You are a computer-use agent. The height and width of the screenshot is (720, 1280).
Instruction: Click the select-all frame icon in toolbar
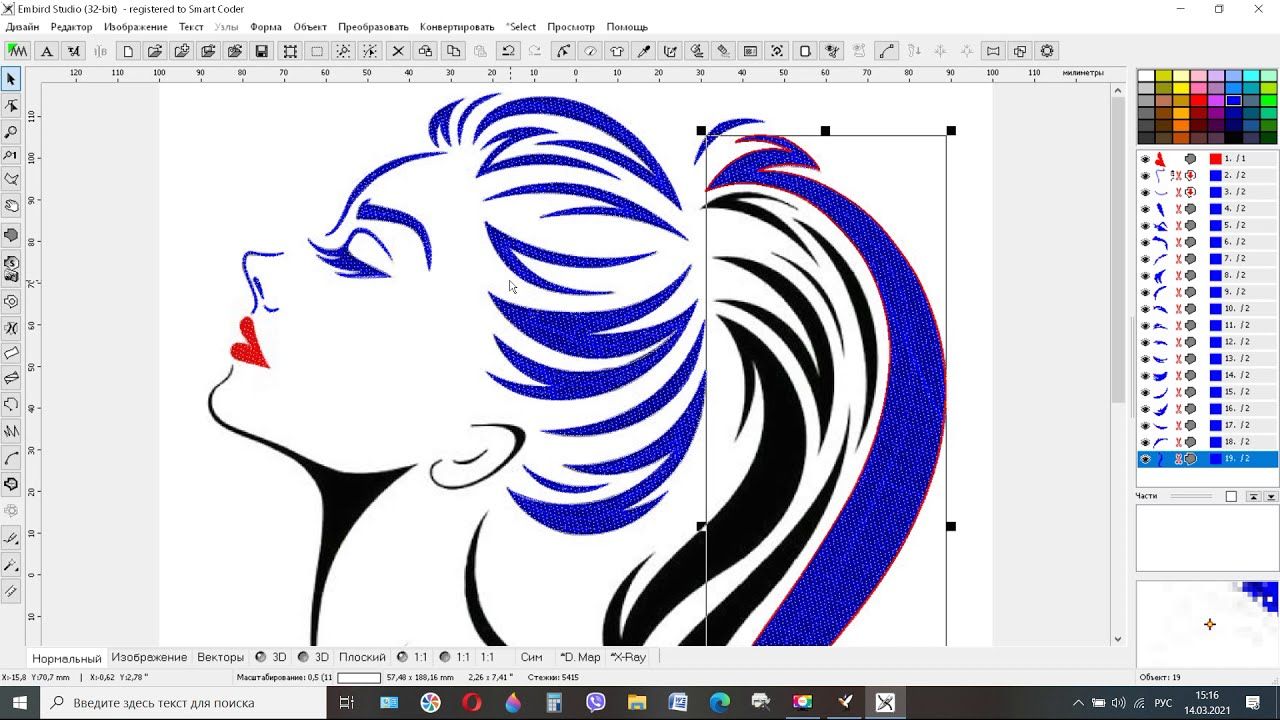point(290,51)
